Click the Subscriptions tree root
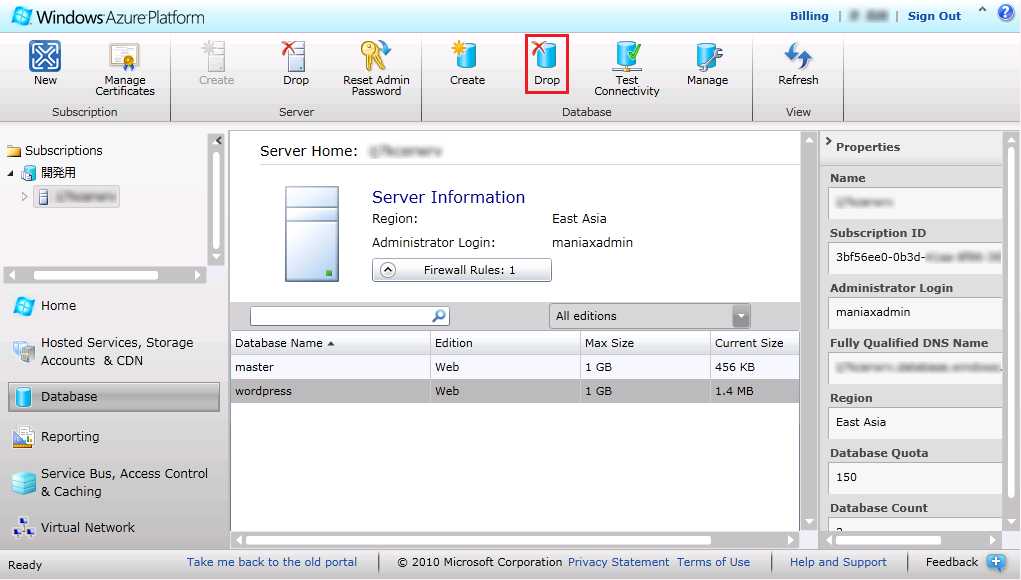The width and height of the screenshot is (1021, 580). coord(63,151)
